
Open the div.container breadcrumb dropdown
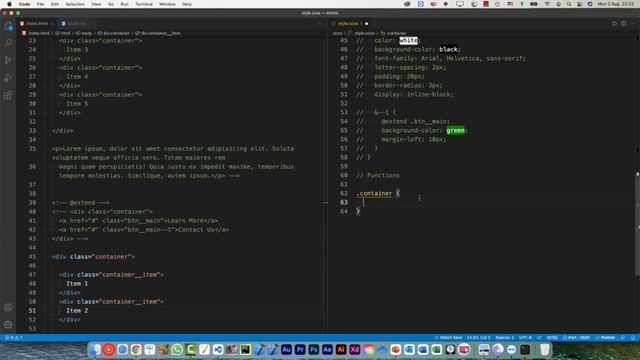point(114,33)
